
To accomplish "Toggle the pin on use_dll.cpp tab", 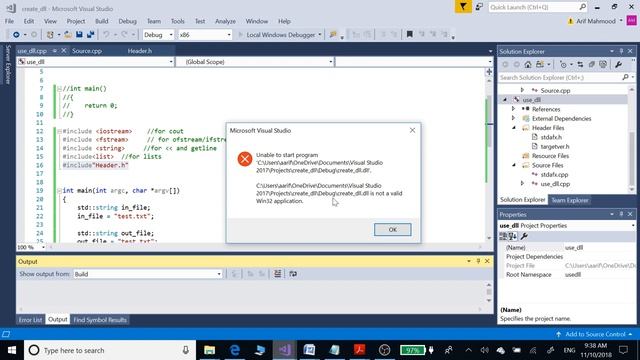I will tap(54, 51).
